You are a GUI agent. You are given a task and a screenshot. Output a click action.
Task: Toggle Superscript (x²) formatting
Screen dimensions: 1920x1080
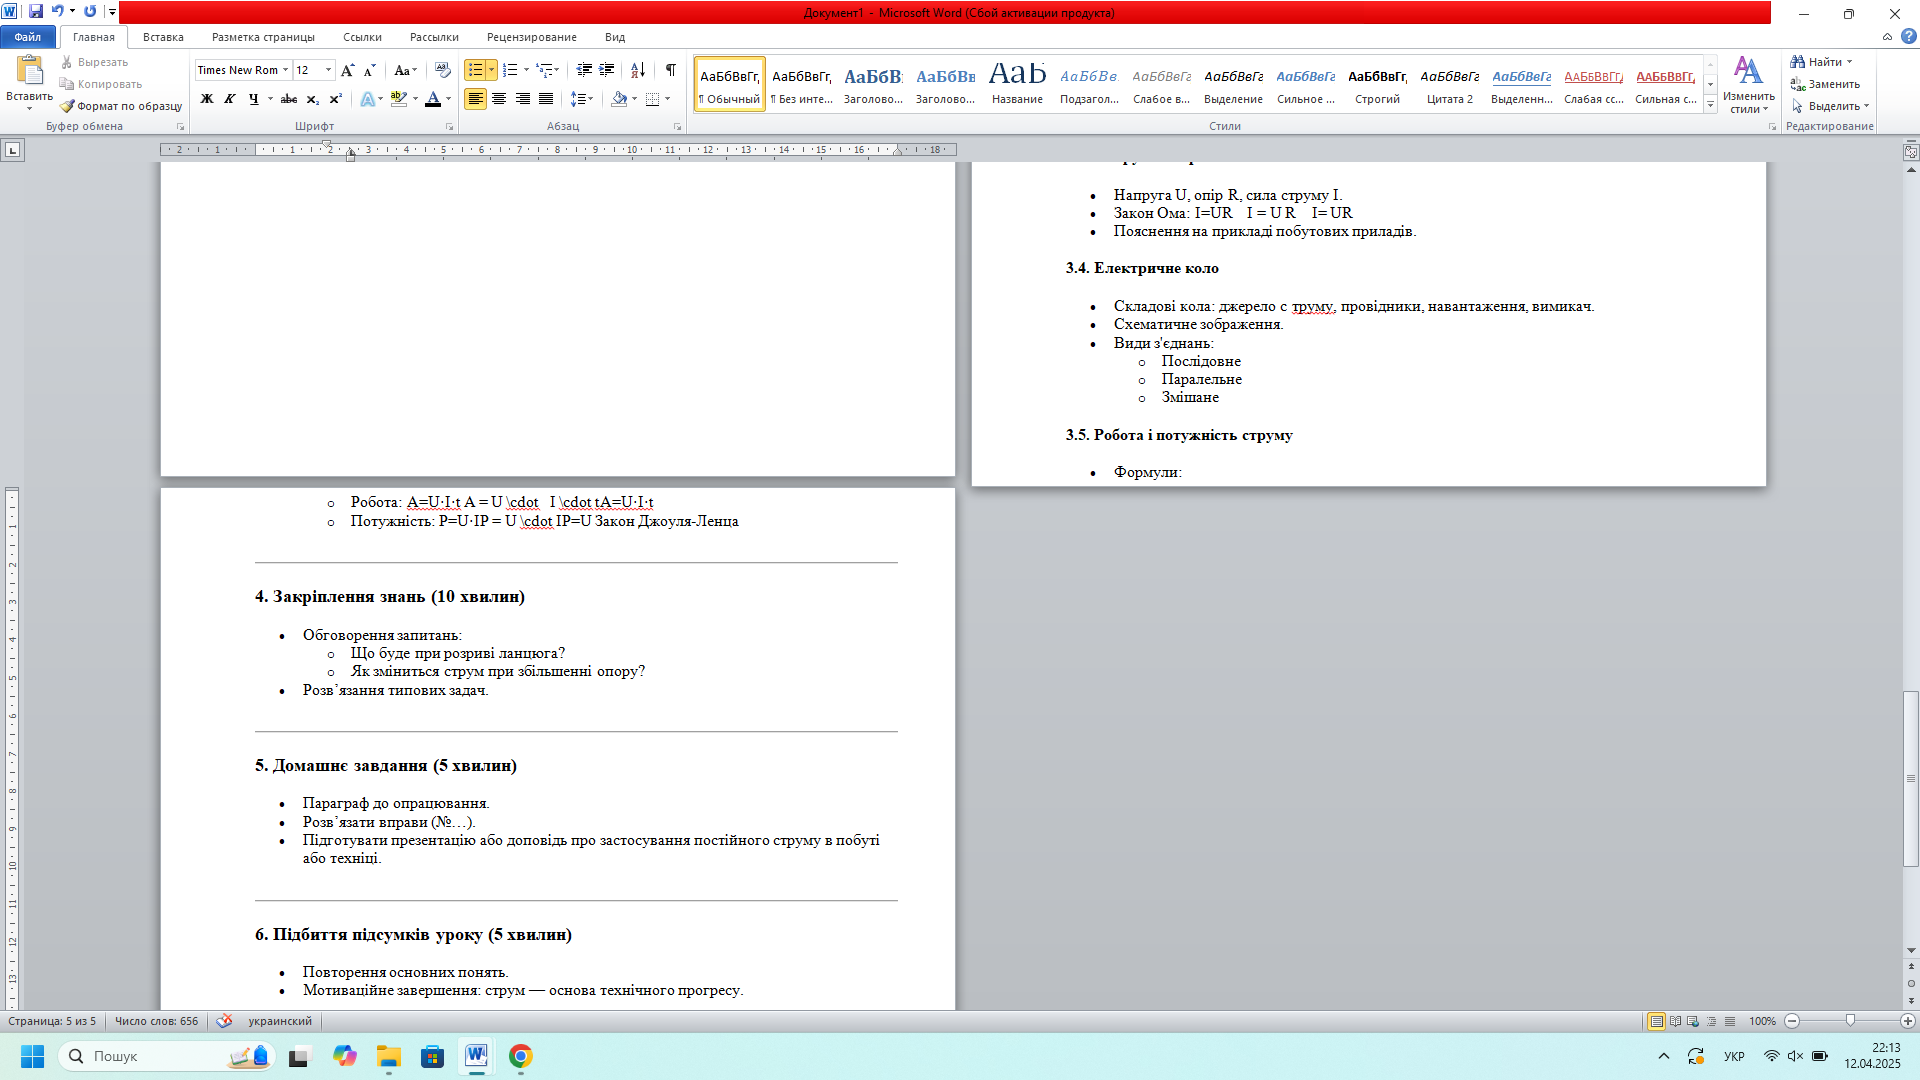335,99
